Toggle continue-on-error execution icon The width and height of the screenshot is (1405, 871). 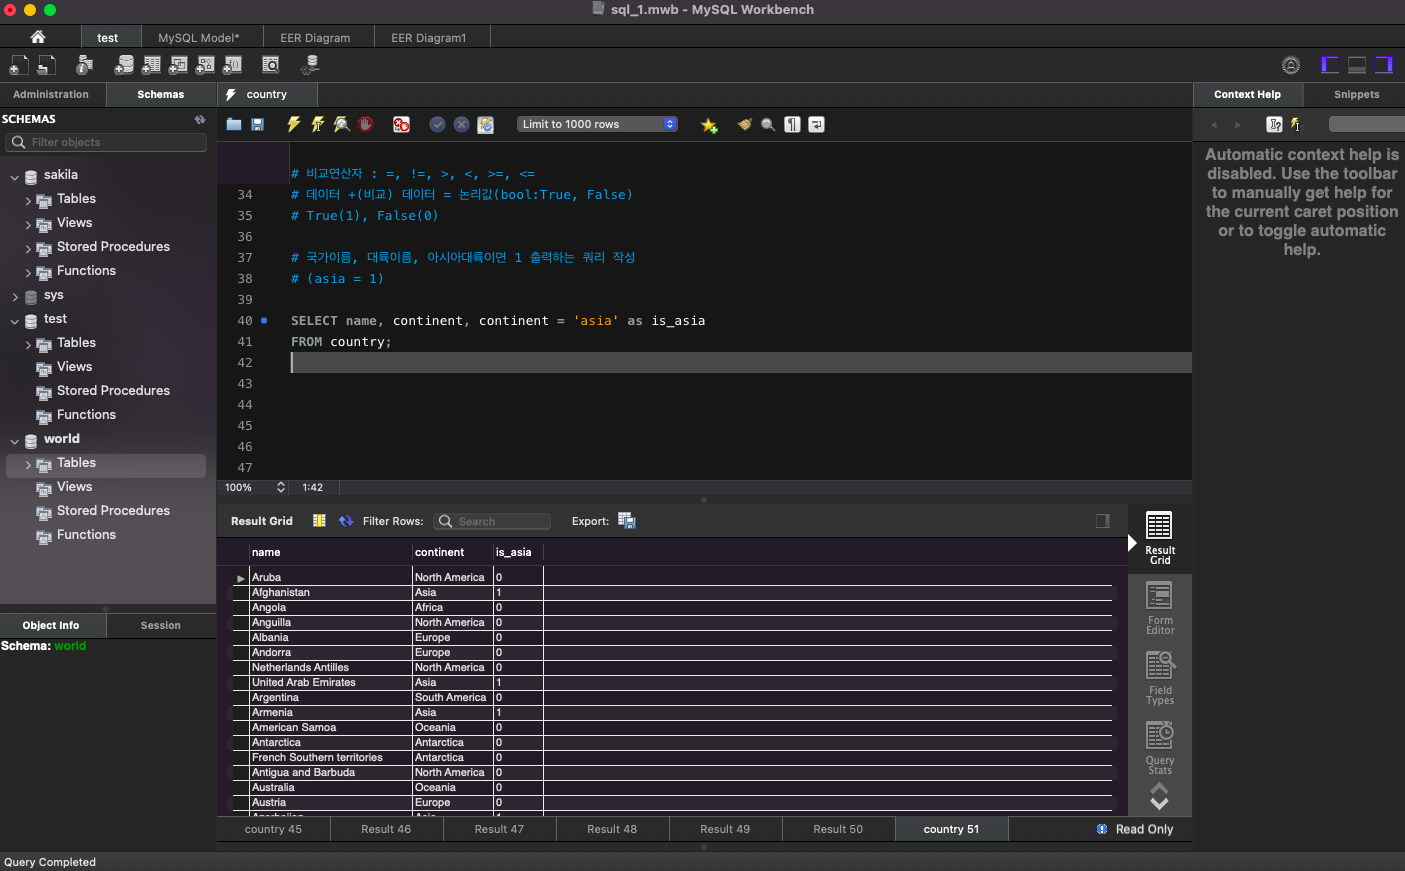[401, 125]
